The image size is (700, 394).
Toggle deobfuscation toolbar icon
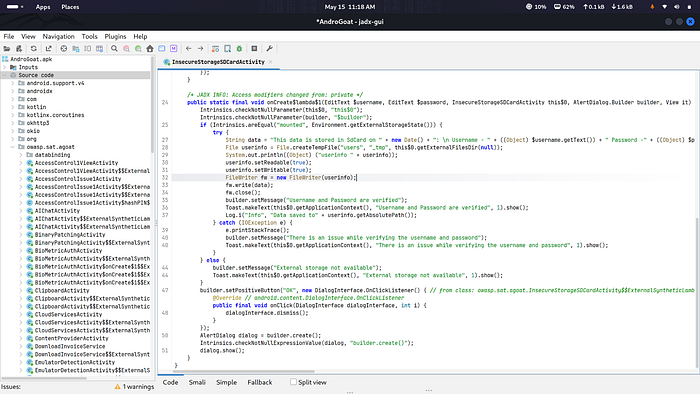click(x=215, y=49)
